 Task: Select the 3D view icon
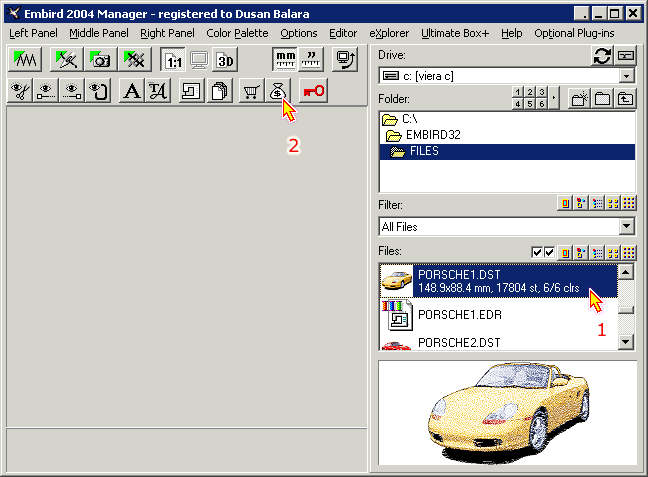tap(225, 60)
